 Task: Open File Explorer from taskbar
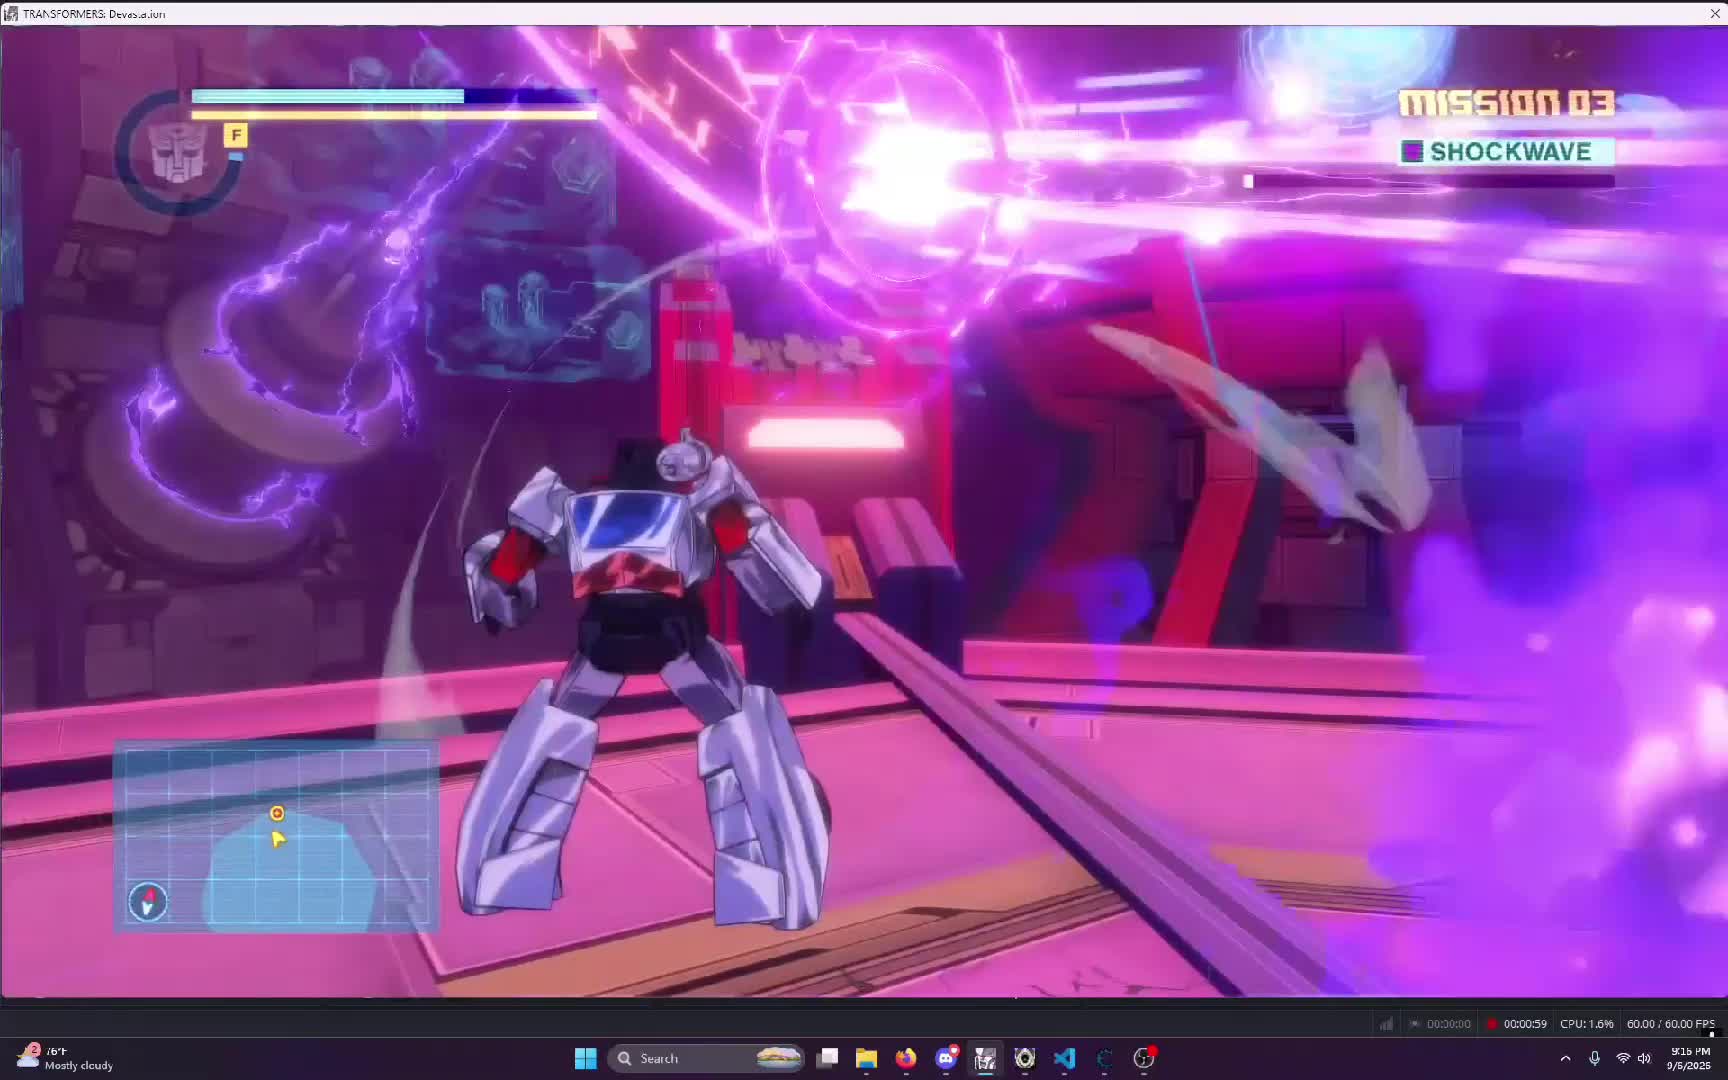[x=866, y=1058]
